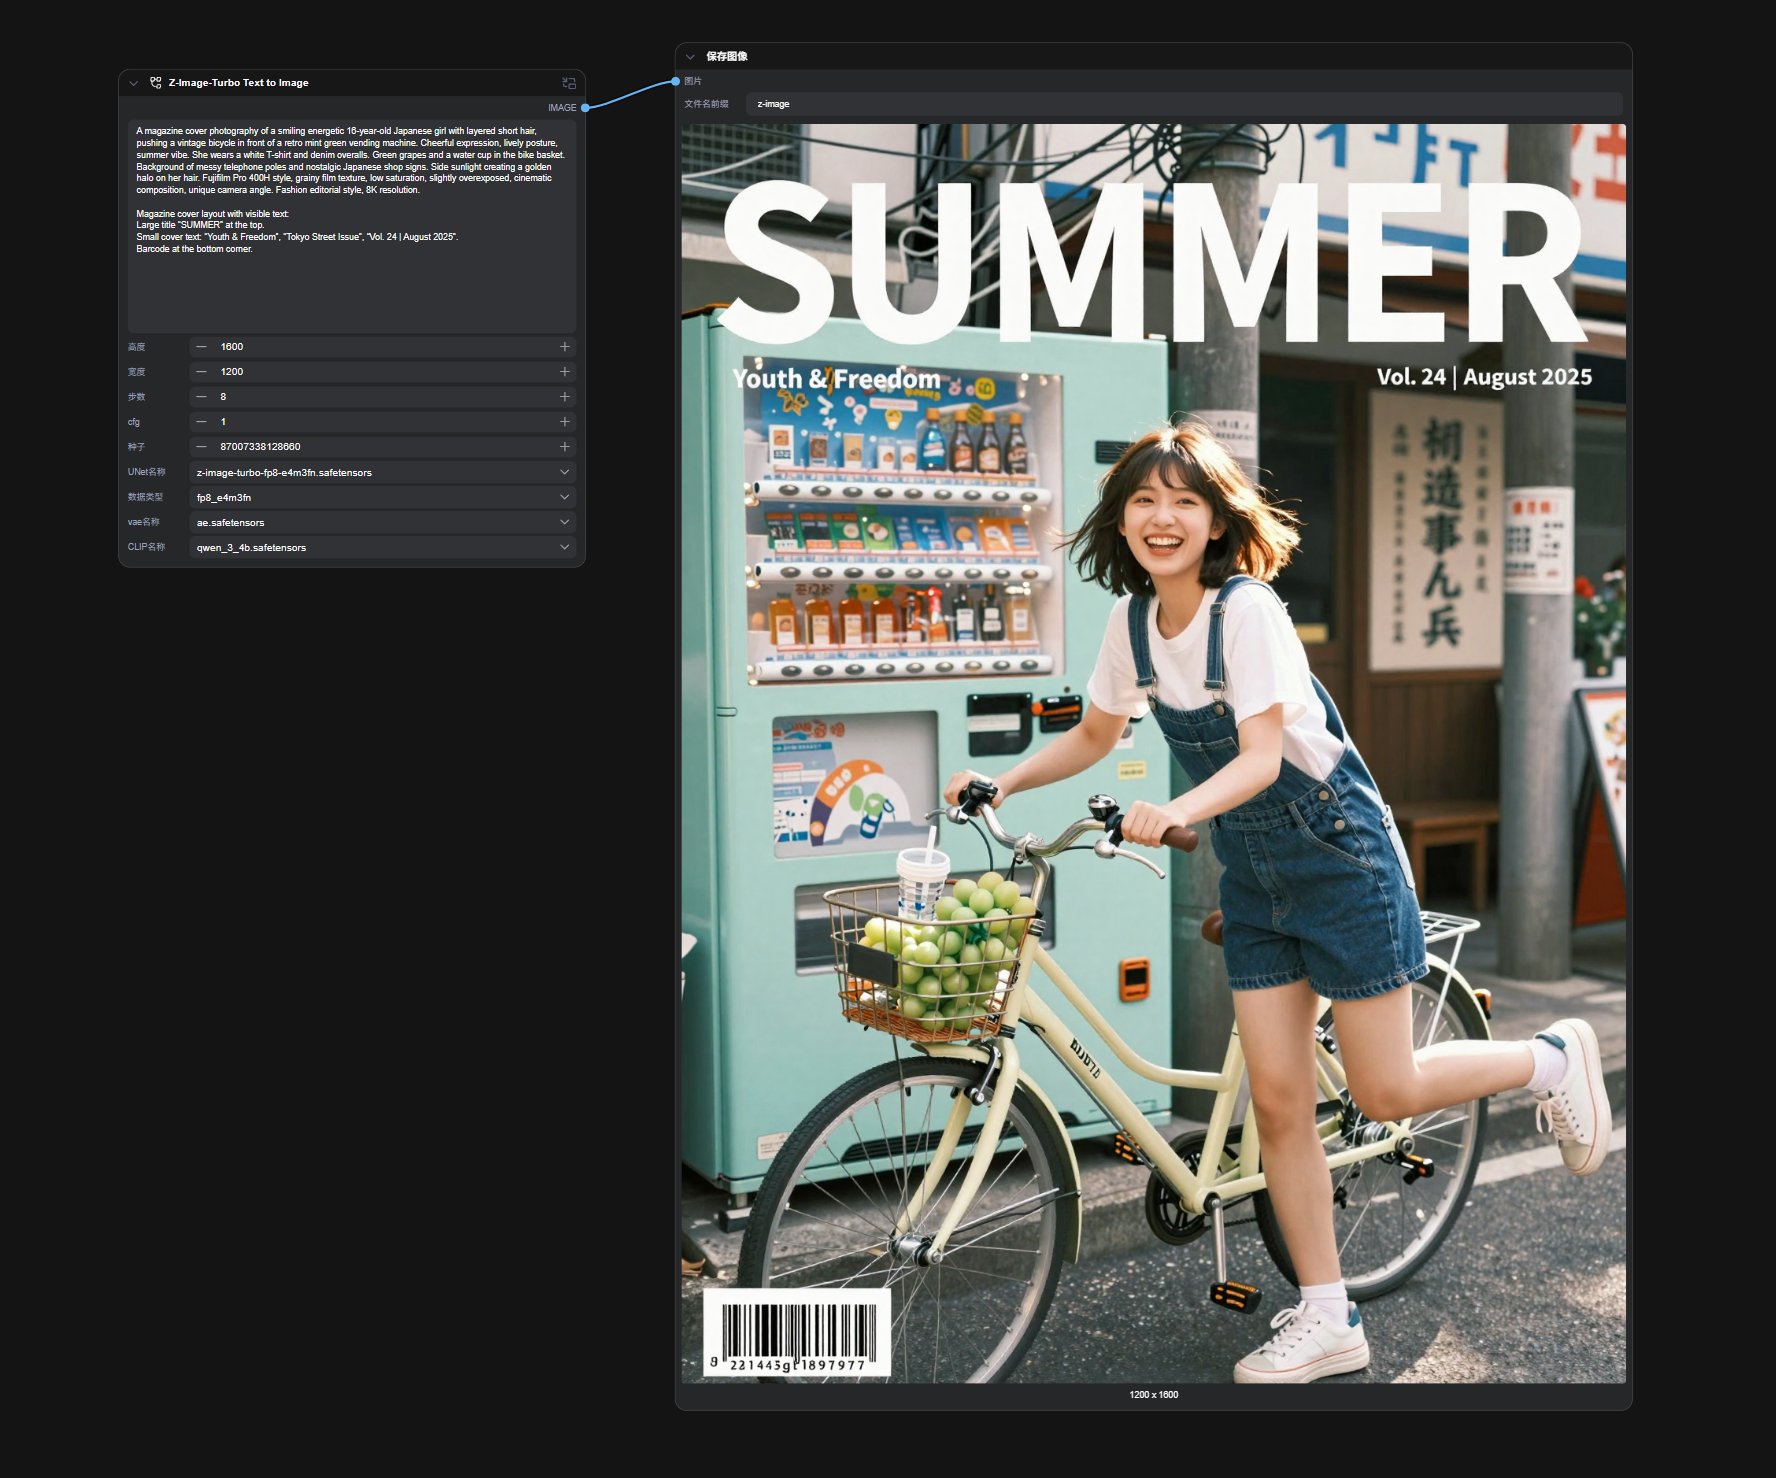Open the subgraph via the node's top-right icon

[568, 83]
